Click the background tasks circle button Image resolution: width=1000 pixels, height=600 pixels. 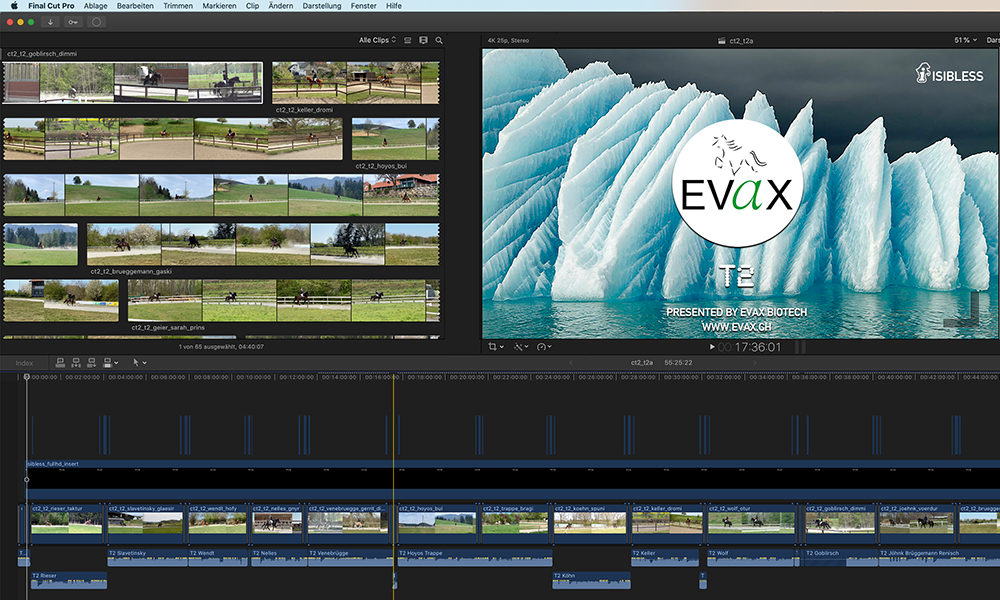(x=96, y=22)
